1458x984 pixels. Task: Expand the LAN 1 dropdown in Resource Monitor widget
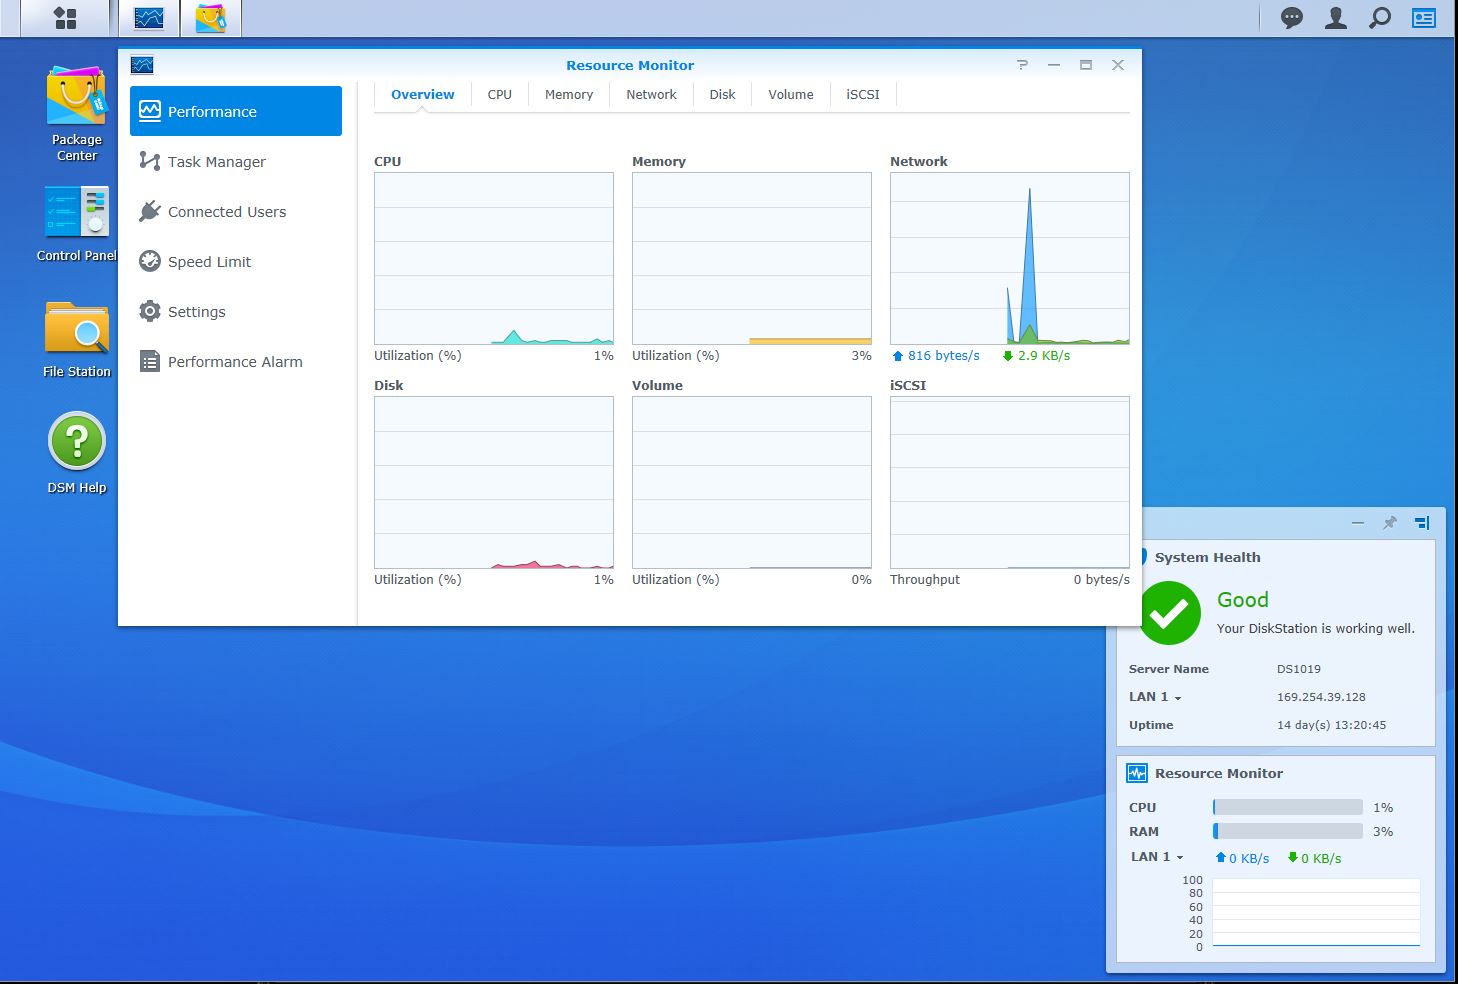click(1159, 857)
